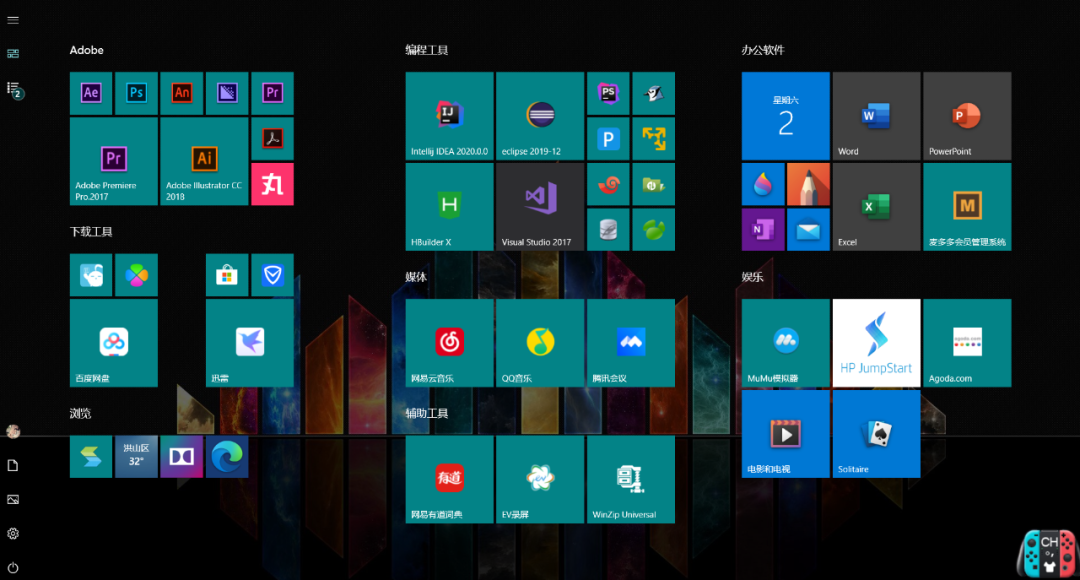Screen dimensions: 1080x580
Task: Open the orange arrows VMware tile
Action: click(654, 138)
